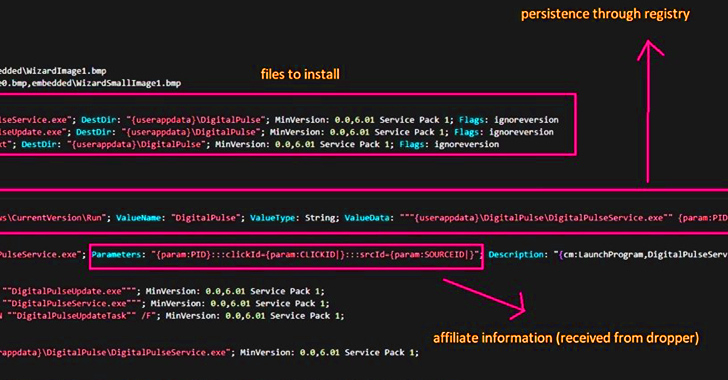Click the ValueData keyword

(x=367, y=218)
